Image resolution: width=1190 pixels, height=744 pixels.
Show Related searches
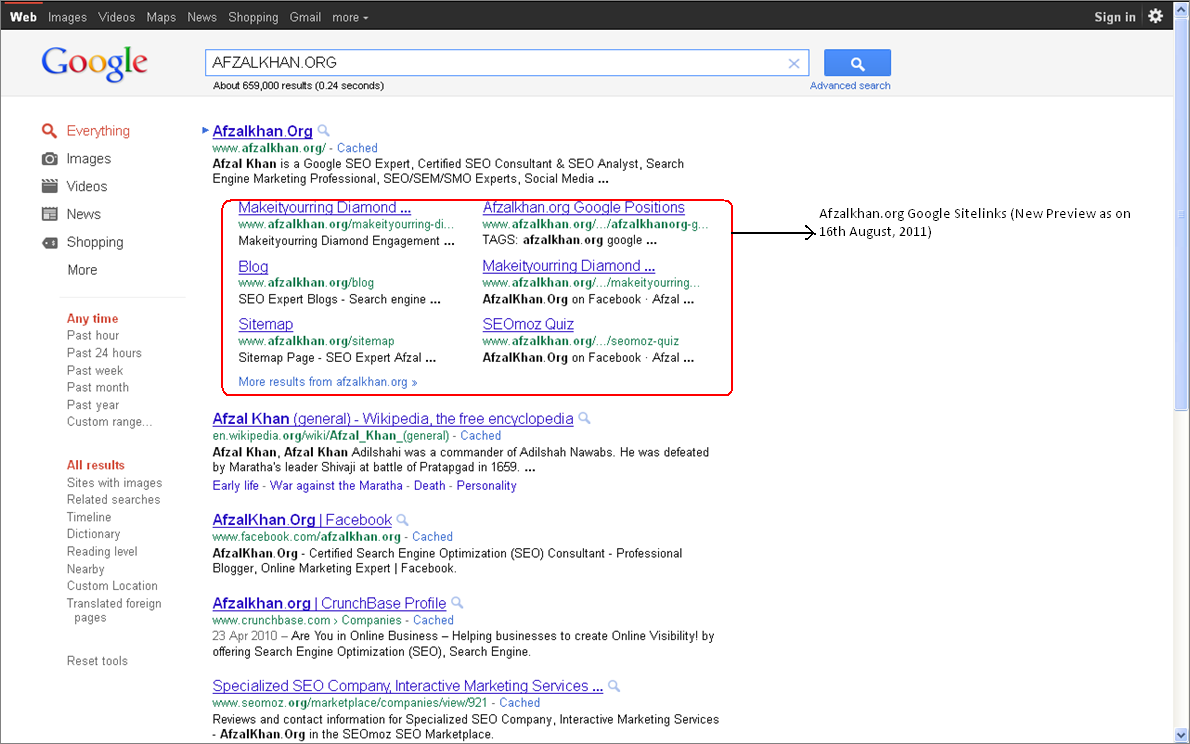pos(114,500)
